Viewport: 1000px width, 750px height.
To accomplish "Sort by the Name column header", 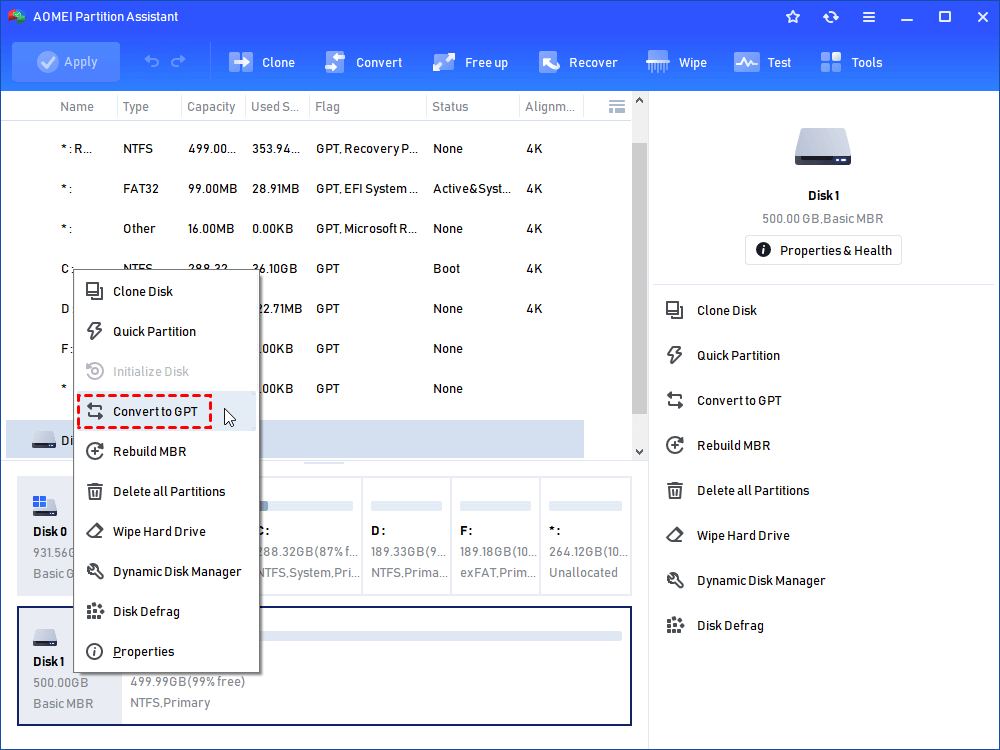I will click(77, 107).
